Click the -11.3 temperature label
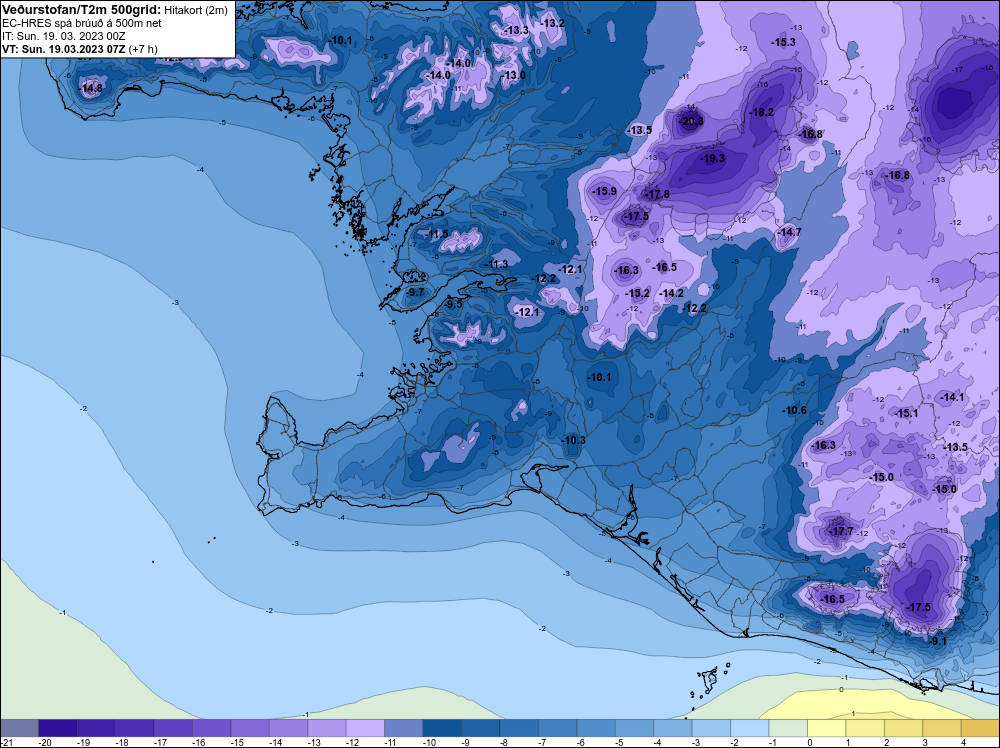 [x=496, y=263]
